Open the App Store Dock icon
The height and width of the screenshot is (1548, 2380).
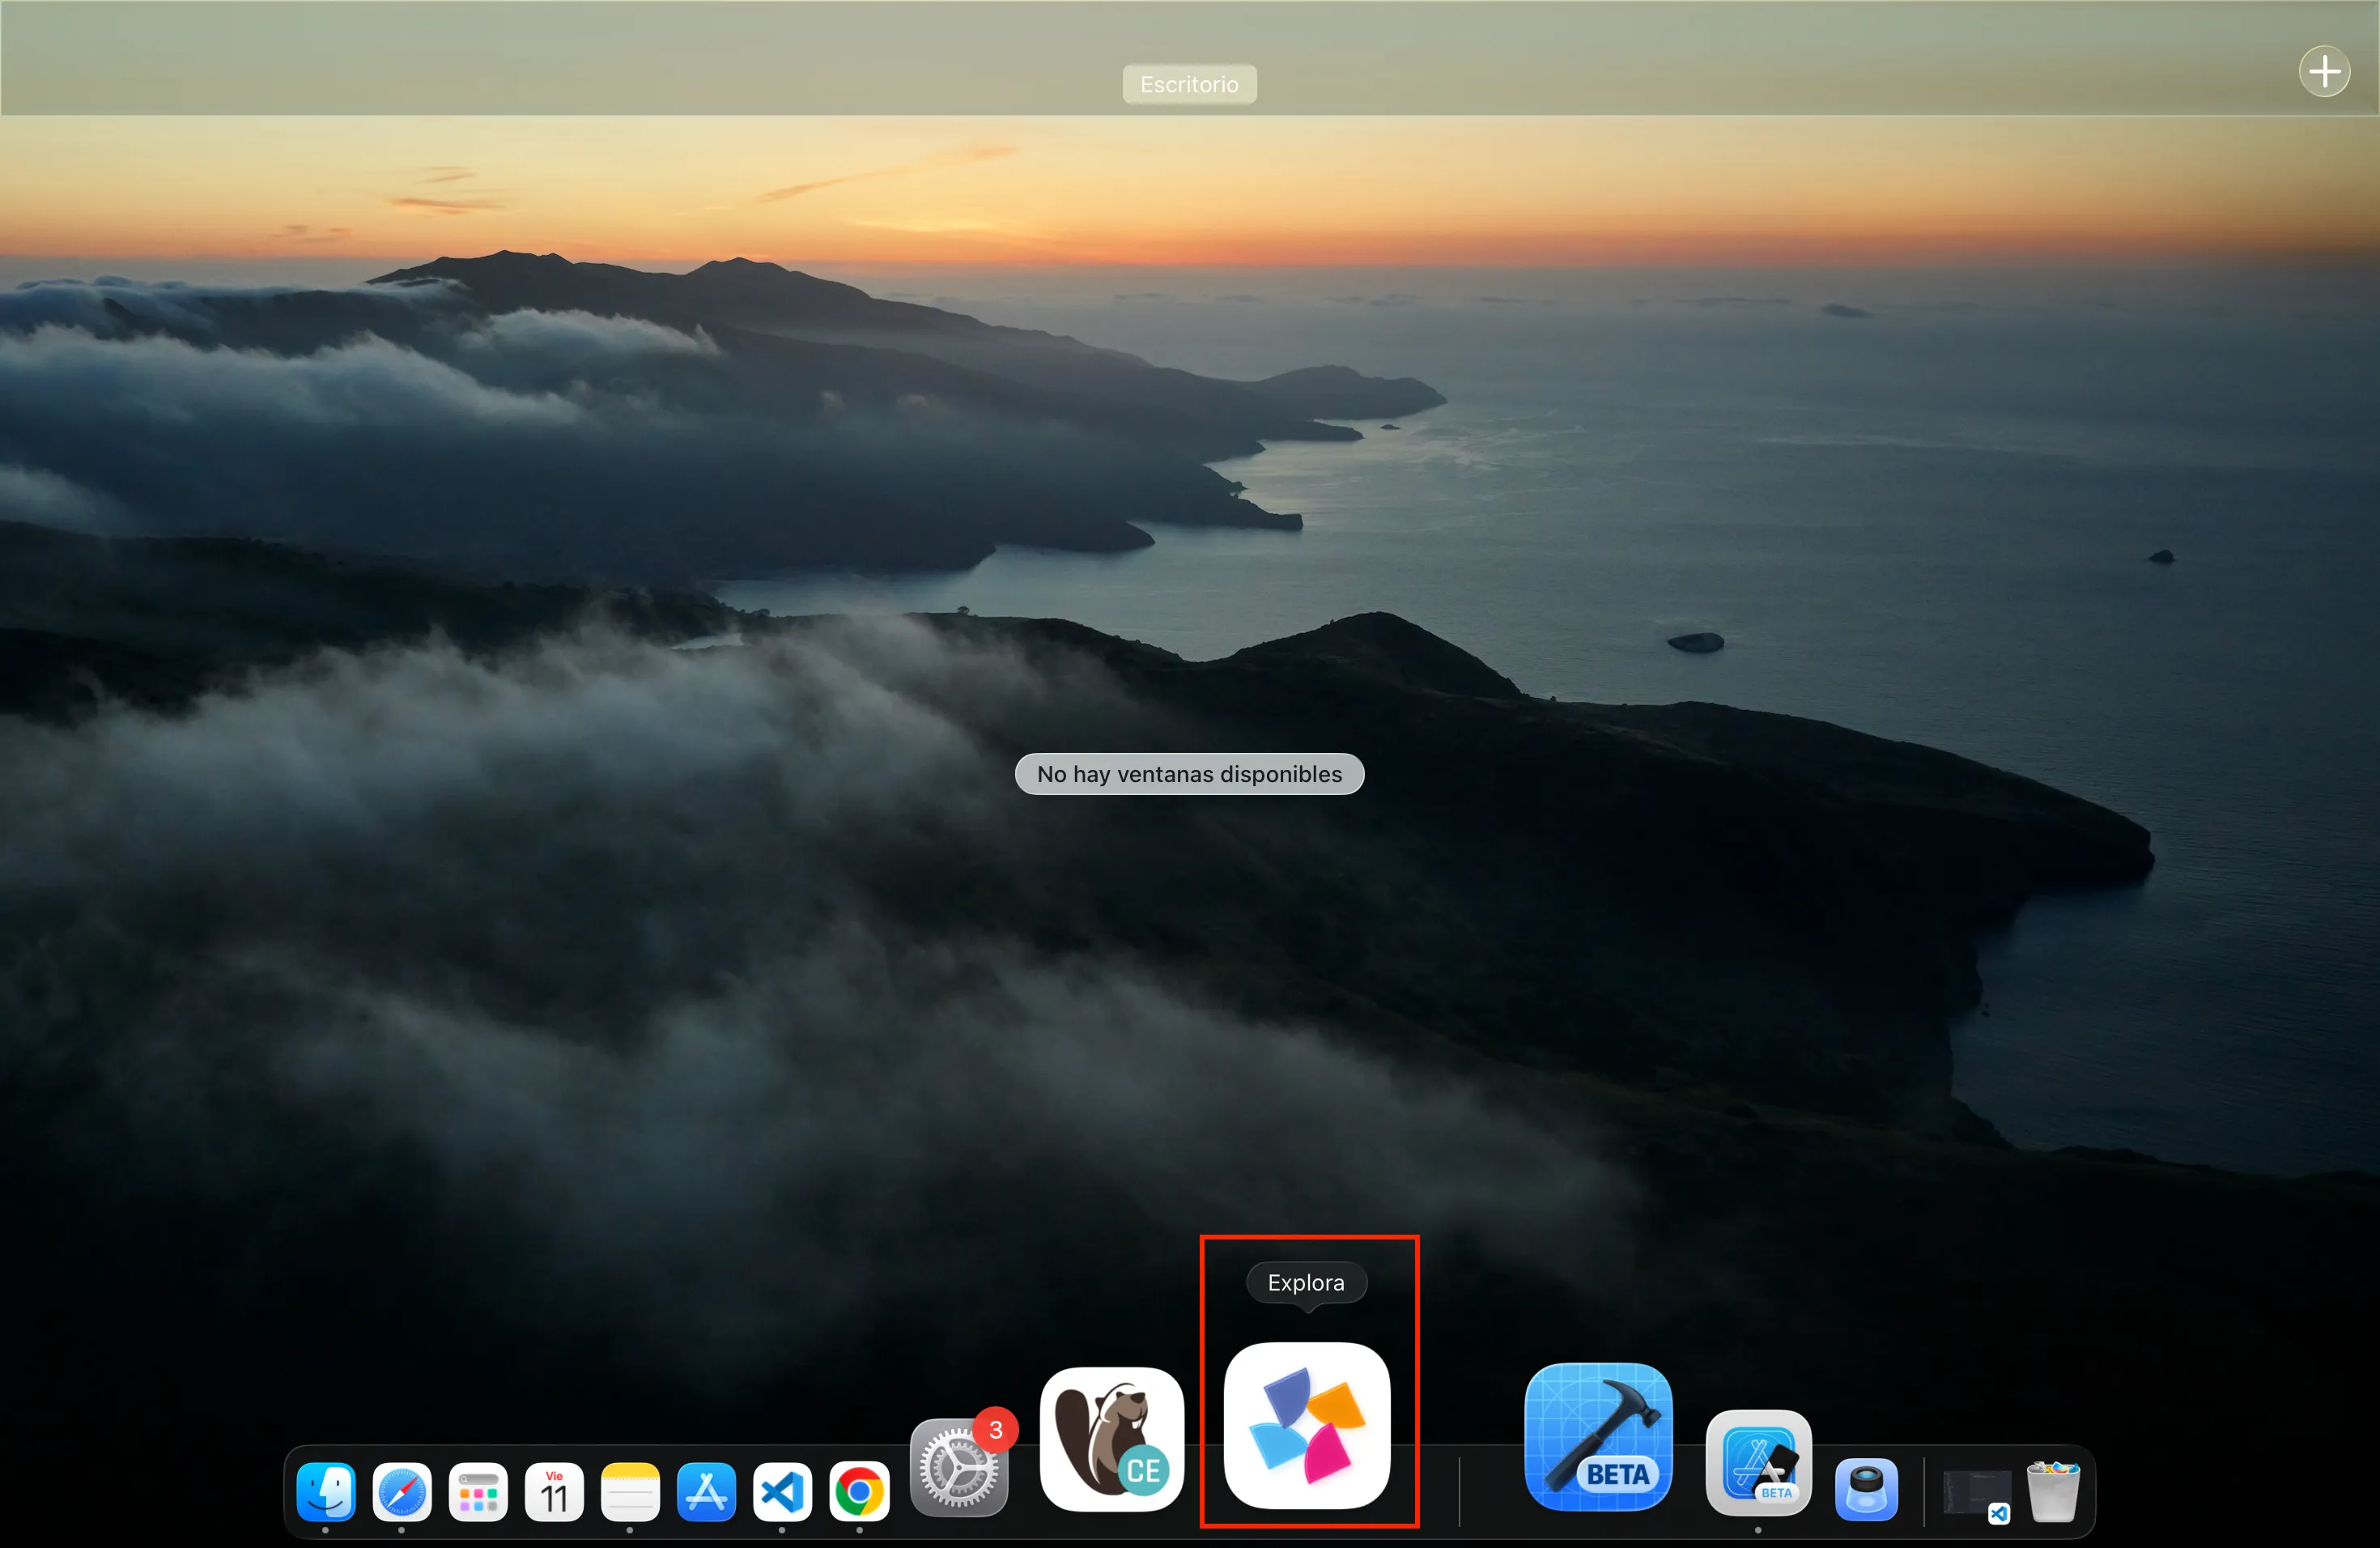click(x=706, y=1492)
